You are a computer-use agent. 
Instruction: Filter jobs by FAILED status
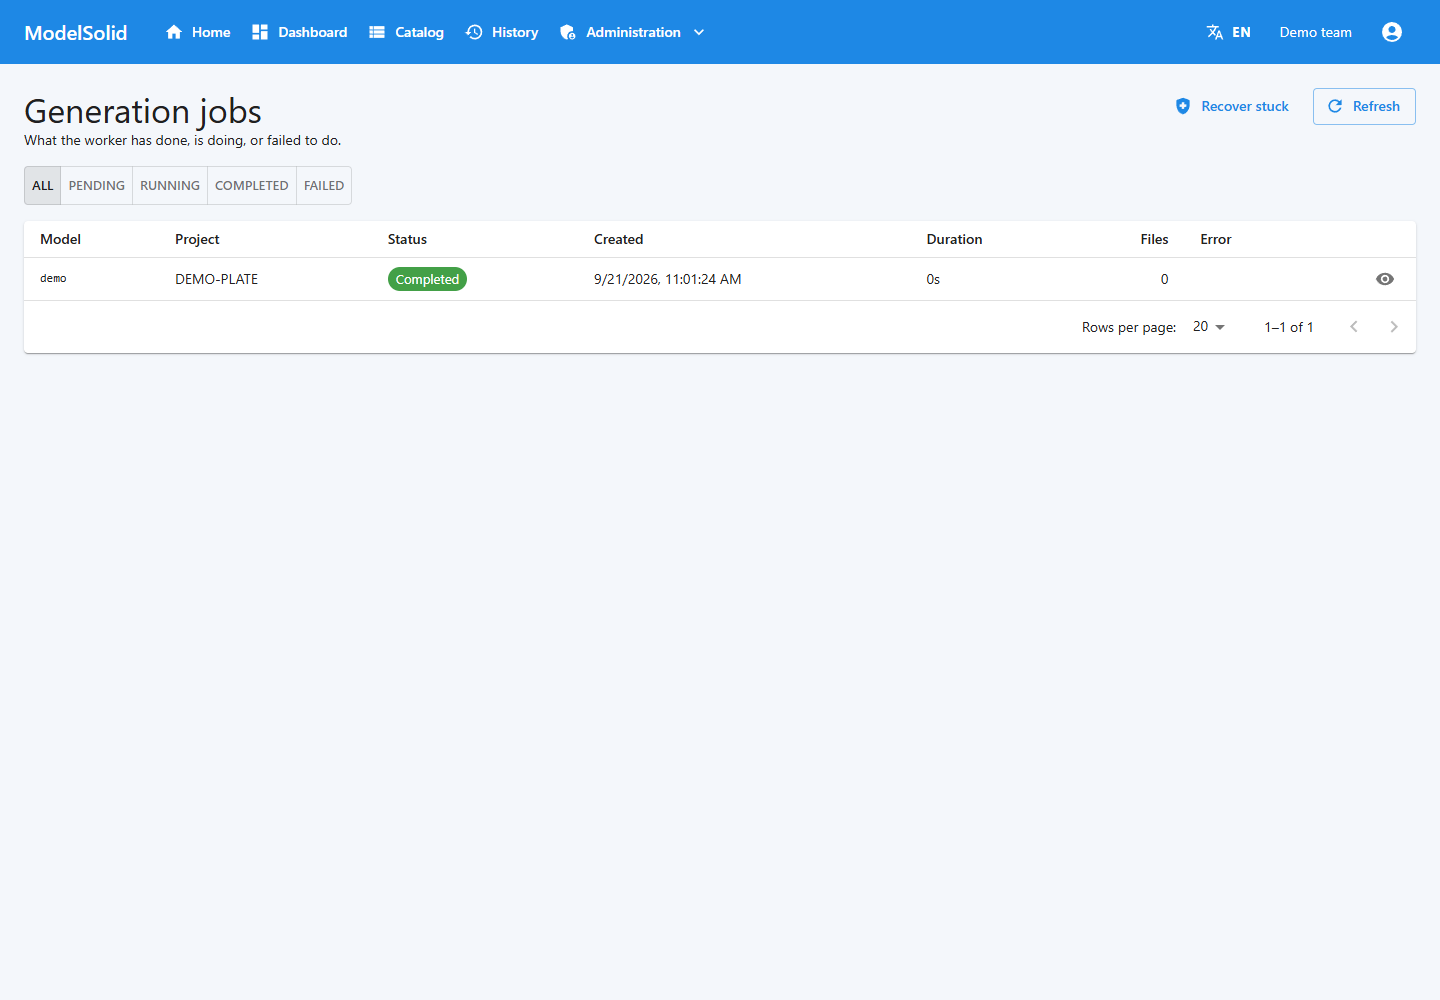[324, 186]
